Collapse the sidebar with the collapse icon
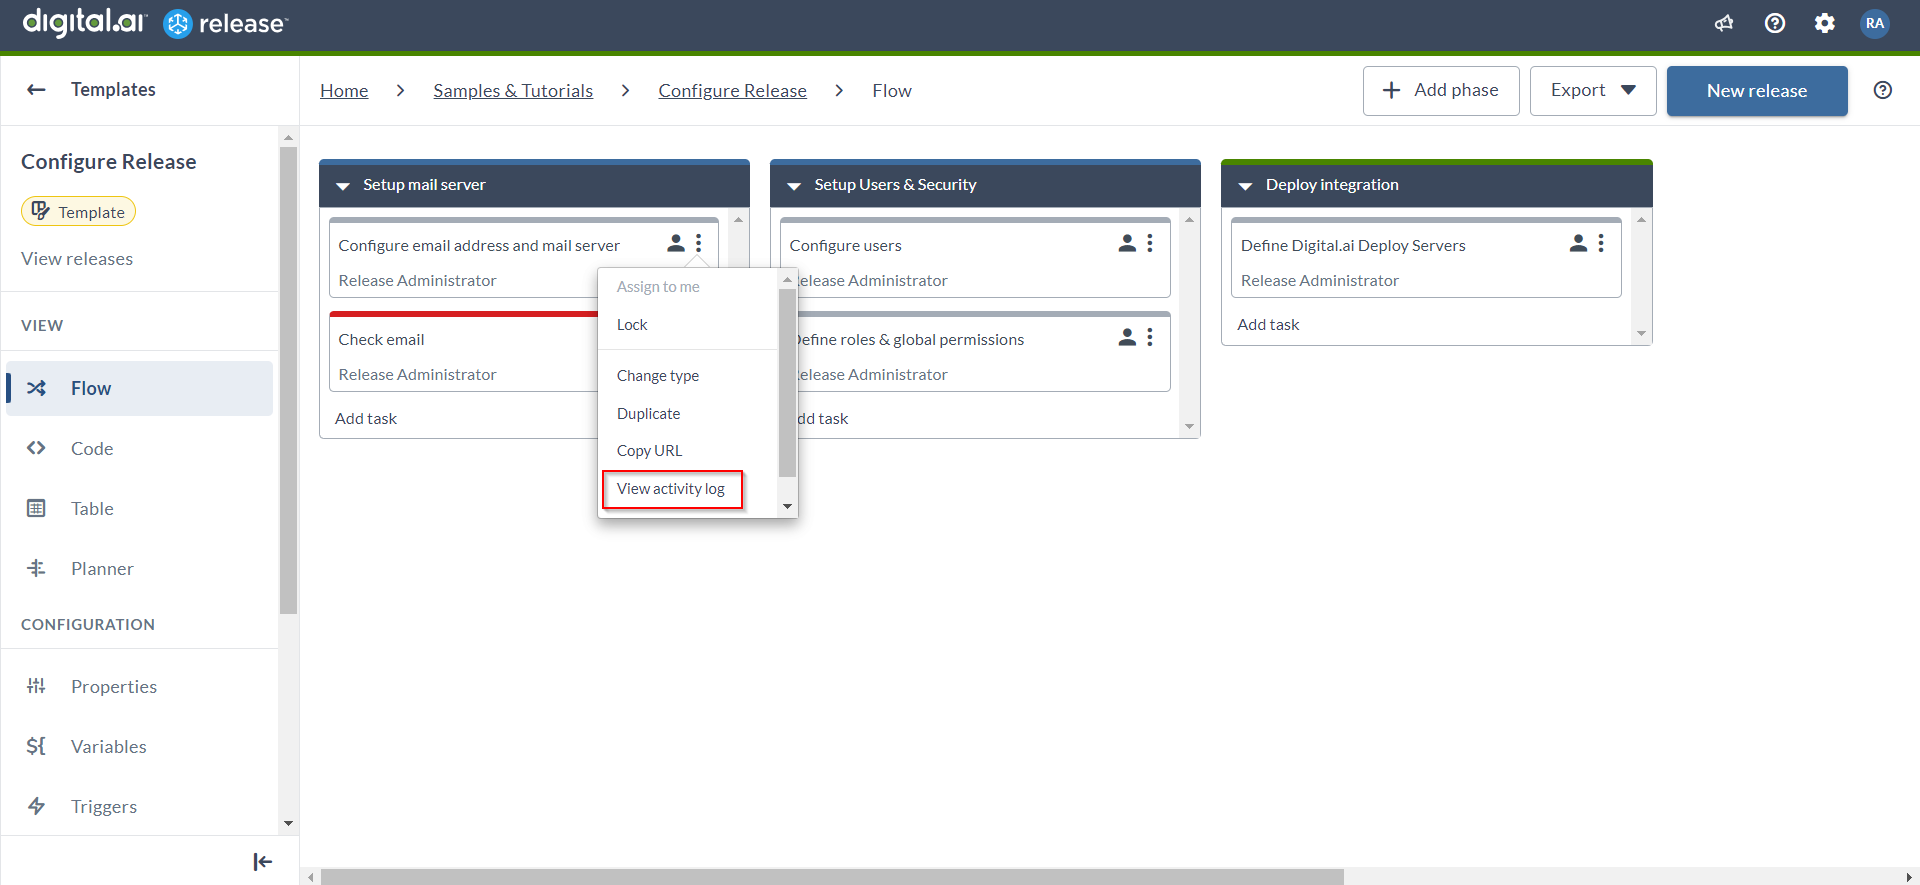 (262, 862)
